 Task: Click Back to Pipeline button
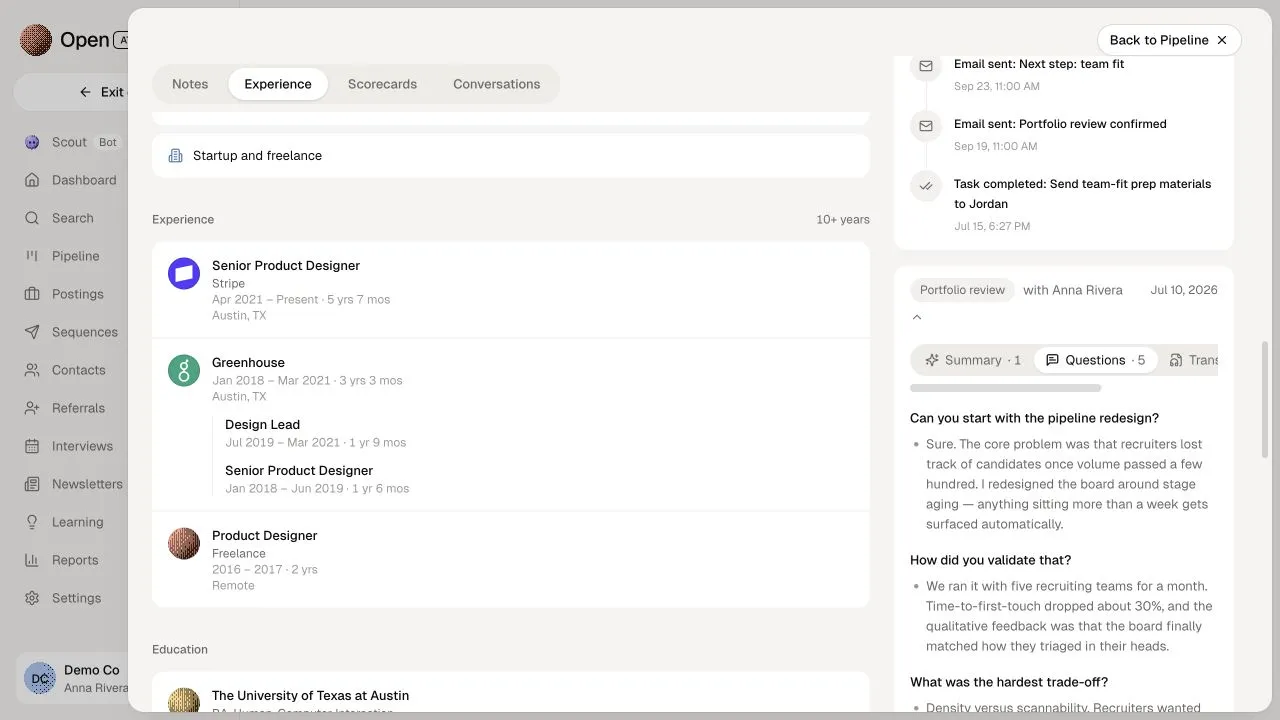(x=1169, y=40)
